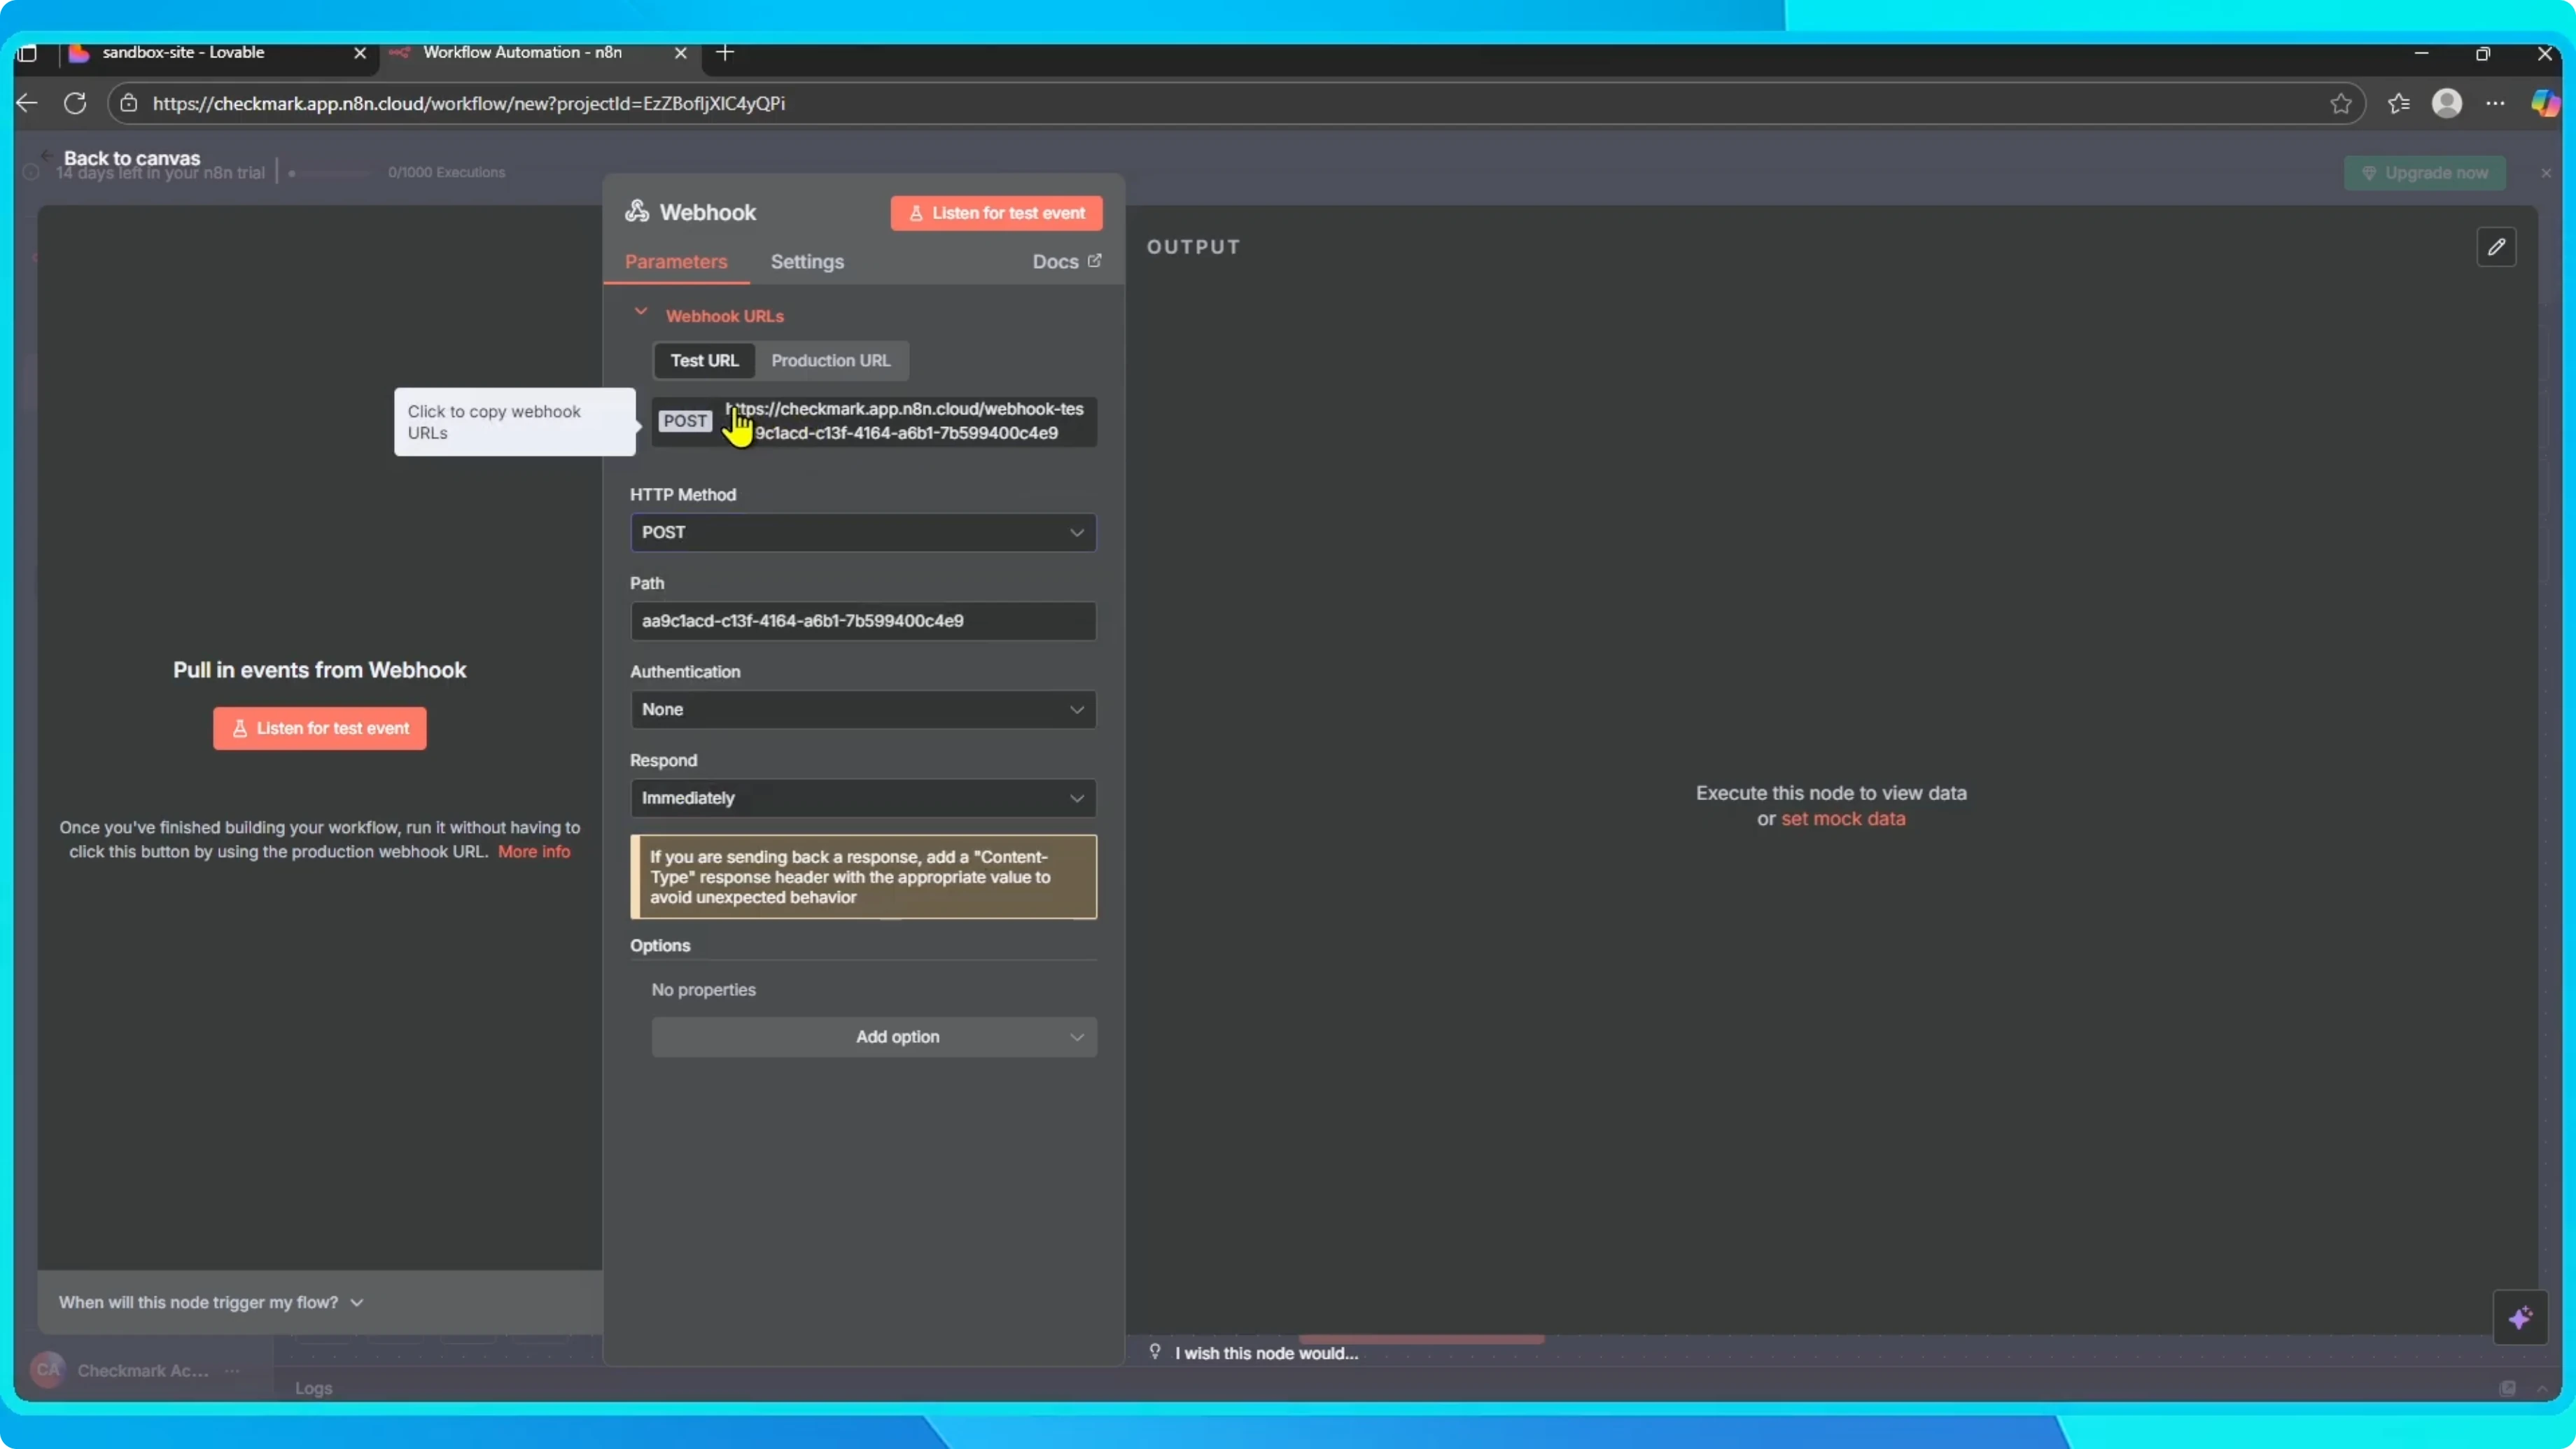Close the sandbox-site Lovable tab

pos(360,53)
